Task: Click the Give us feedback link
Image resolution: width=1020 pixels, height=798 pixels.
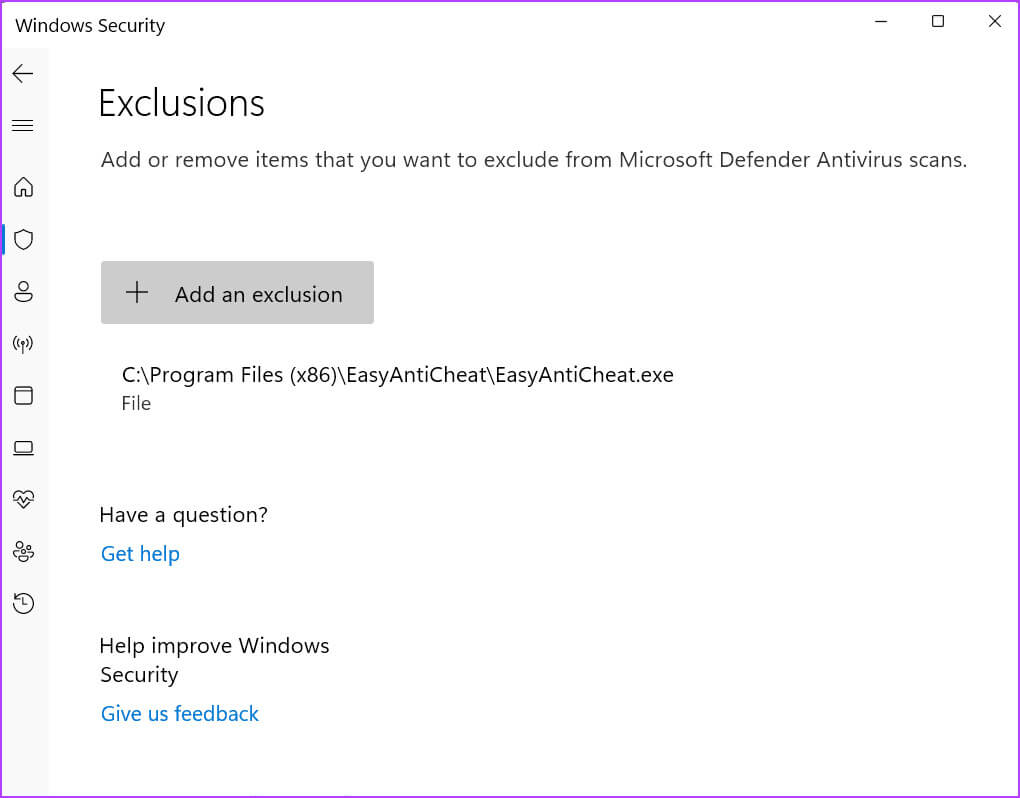Action: coord(180,714)
